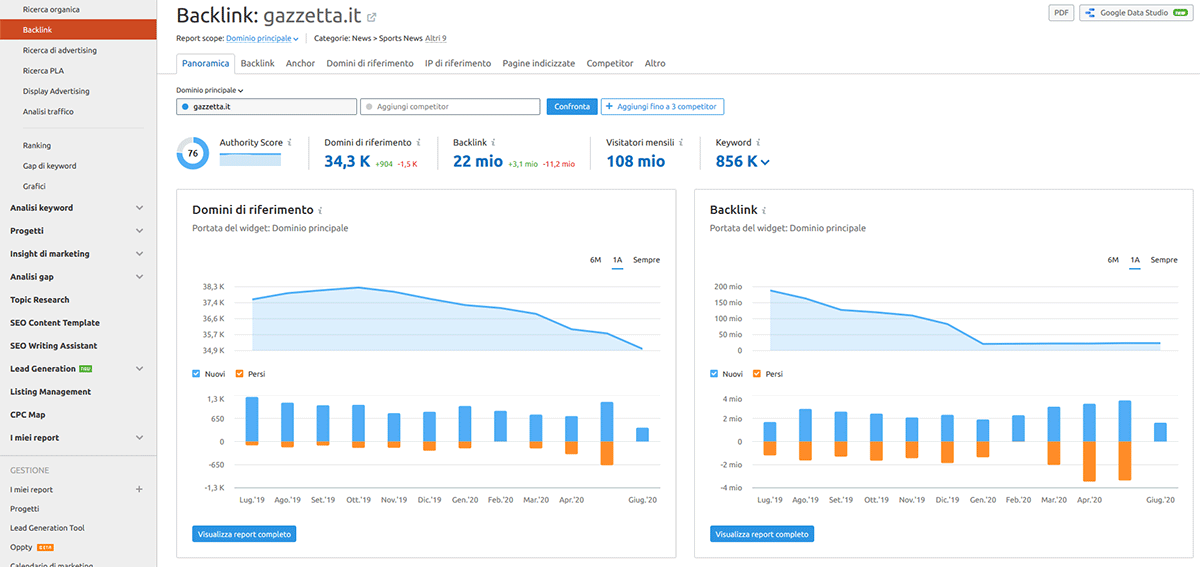Click Google Data Studio icon button

click(1136, 13)
